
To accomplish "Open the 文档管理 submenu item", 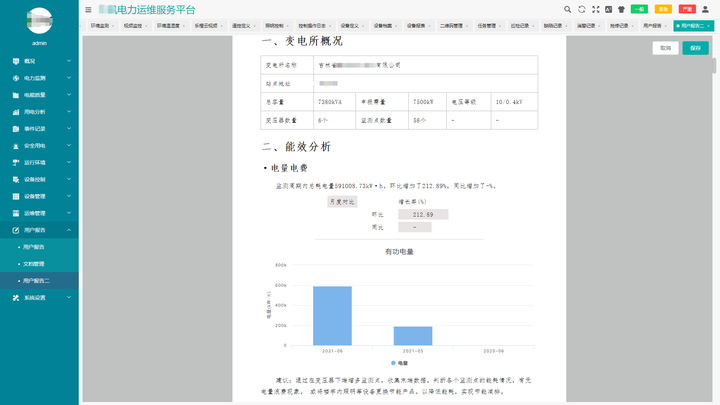I will (39, 264).
